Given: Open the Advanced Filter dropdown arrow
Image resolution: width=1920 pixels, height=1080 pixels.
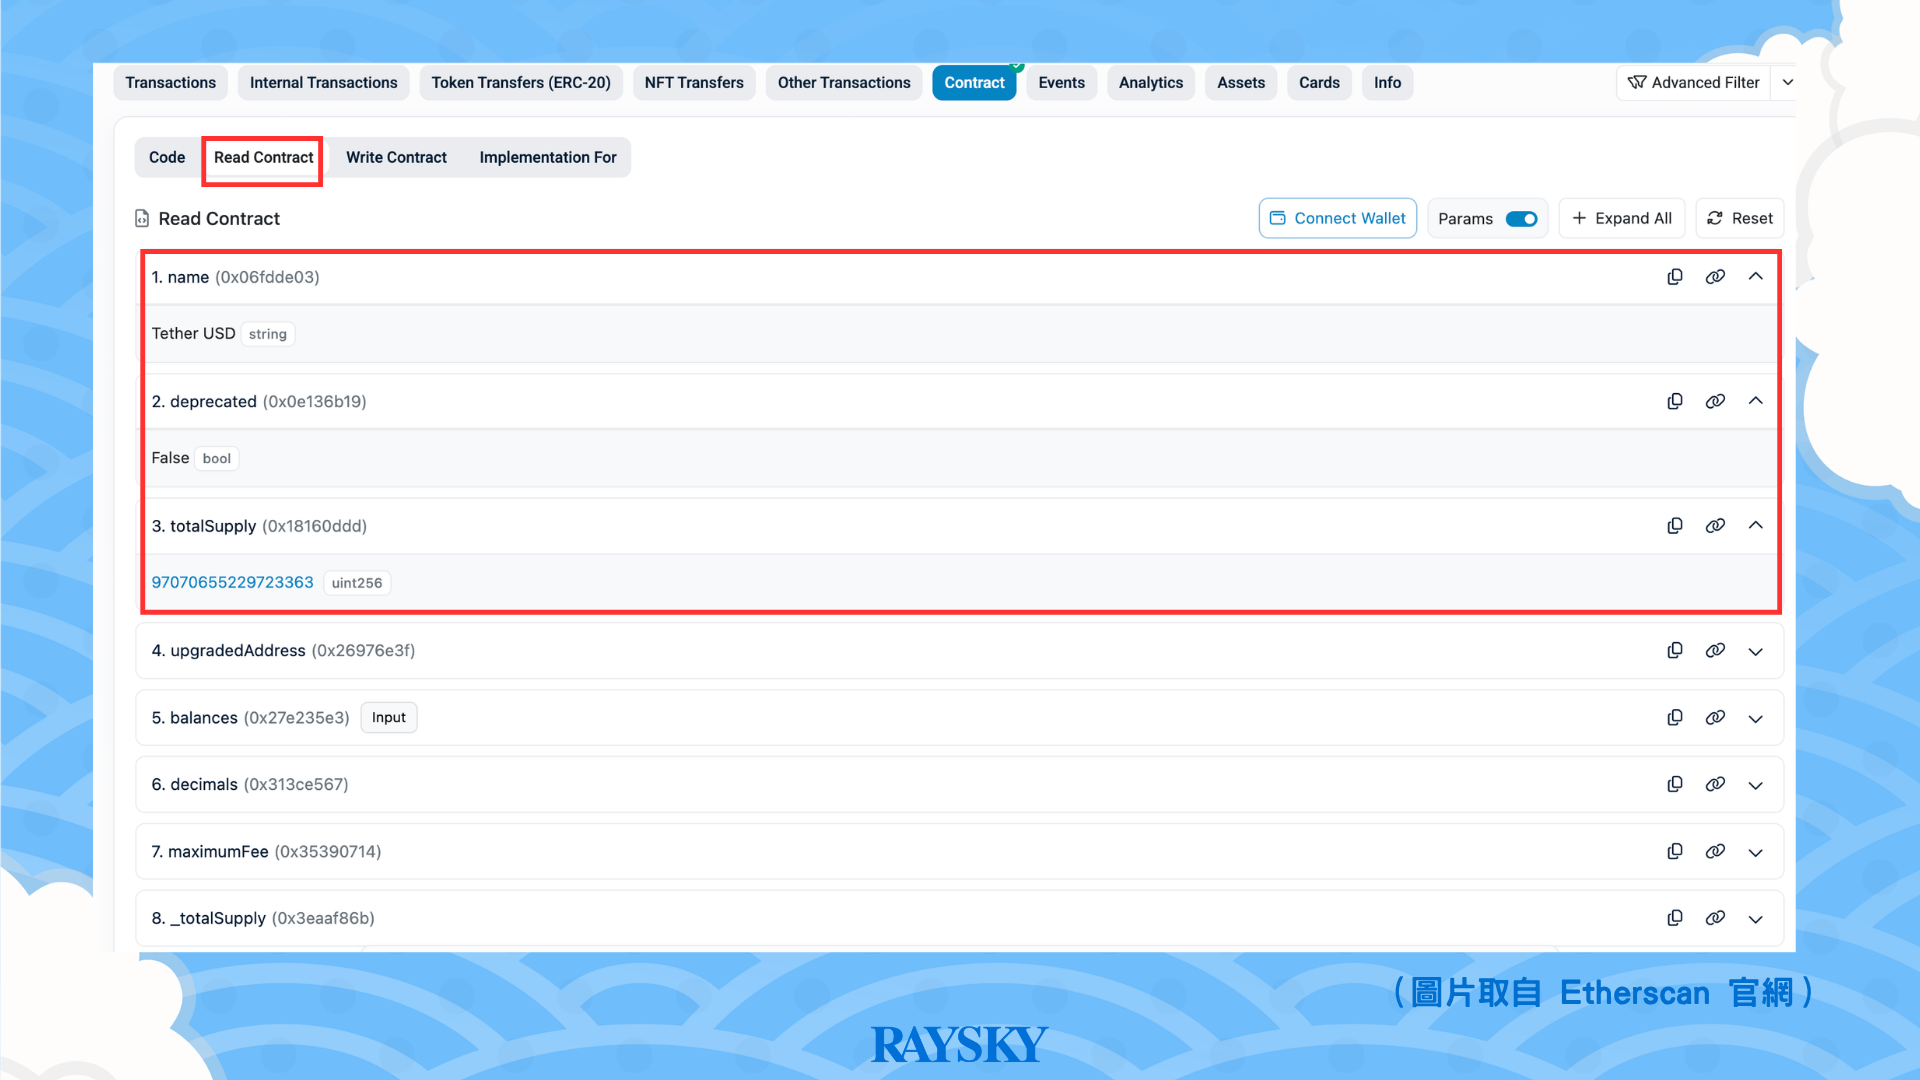Looking at the screenshot, I should coord(1787,83).
